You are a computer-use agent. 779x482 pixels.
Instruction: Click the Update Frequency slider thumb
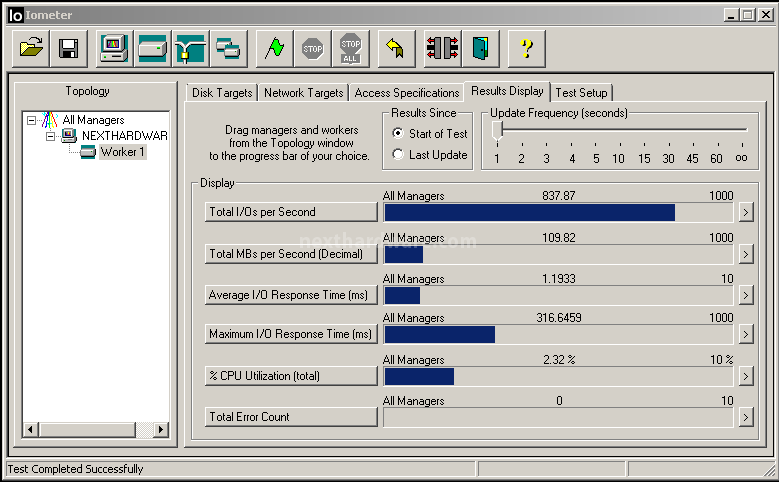pyautogui.click(x=497, y=131)
